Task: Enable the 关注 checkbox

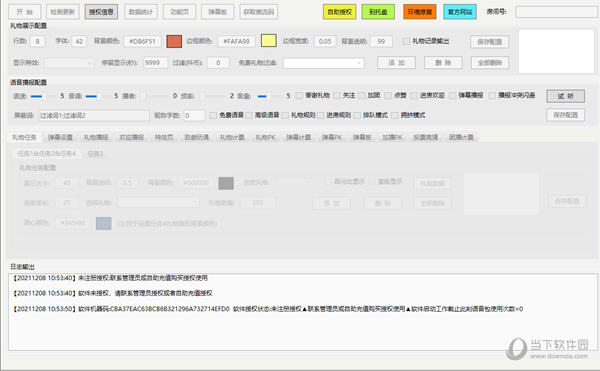Action: [x=337, y=96]
